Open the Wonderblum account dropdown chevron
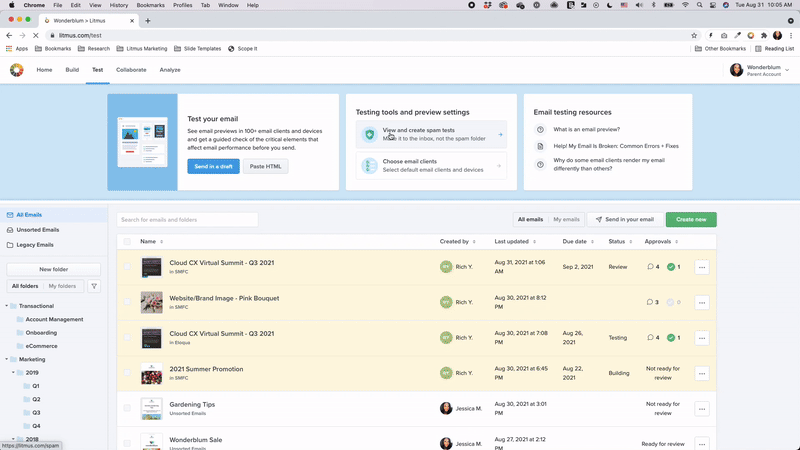Screen dimensions: 800x450 pos(787,70)
